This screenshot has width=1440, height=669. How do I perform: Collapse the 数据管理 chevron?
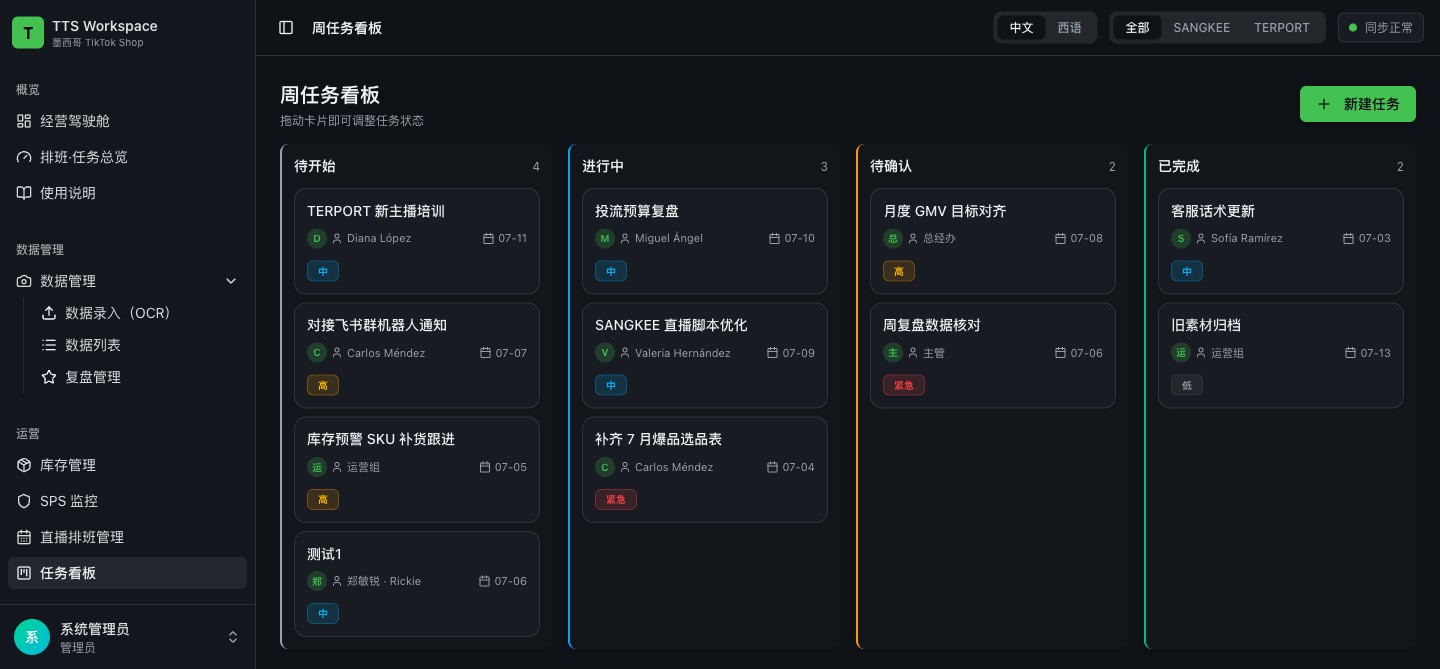coord(231,281)
